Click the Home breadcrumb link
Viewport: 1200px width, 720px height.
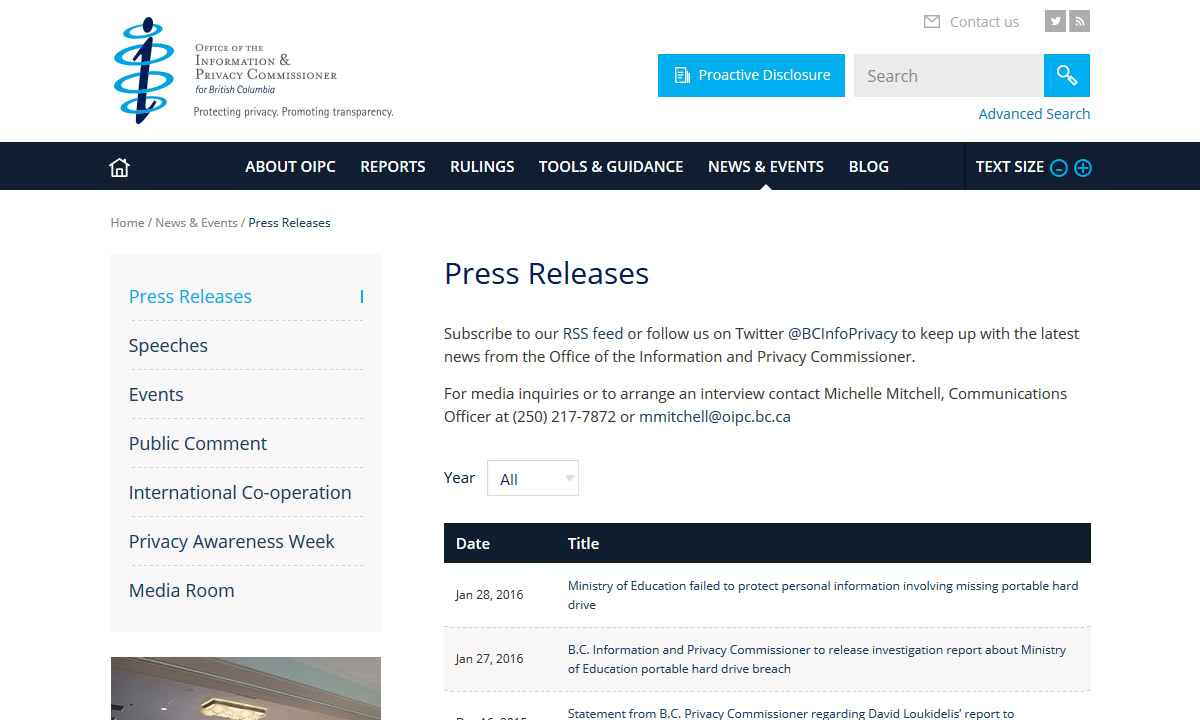point(127,223)
